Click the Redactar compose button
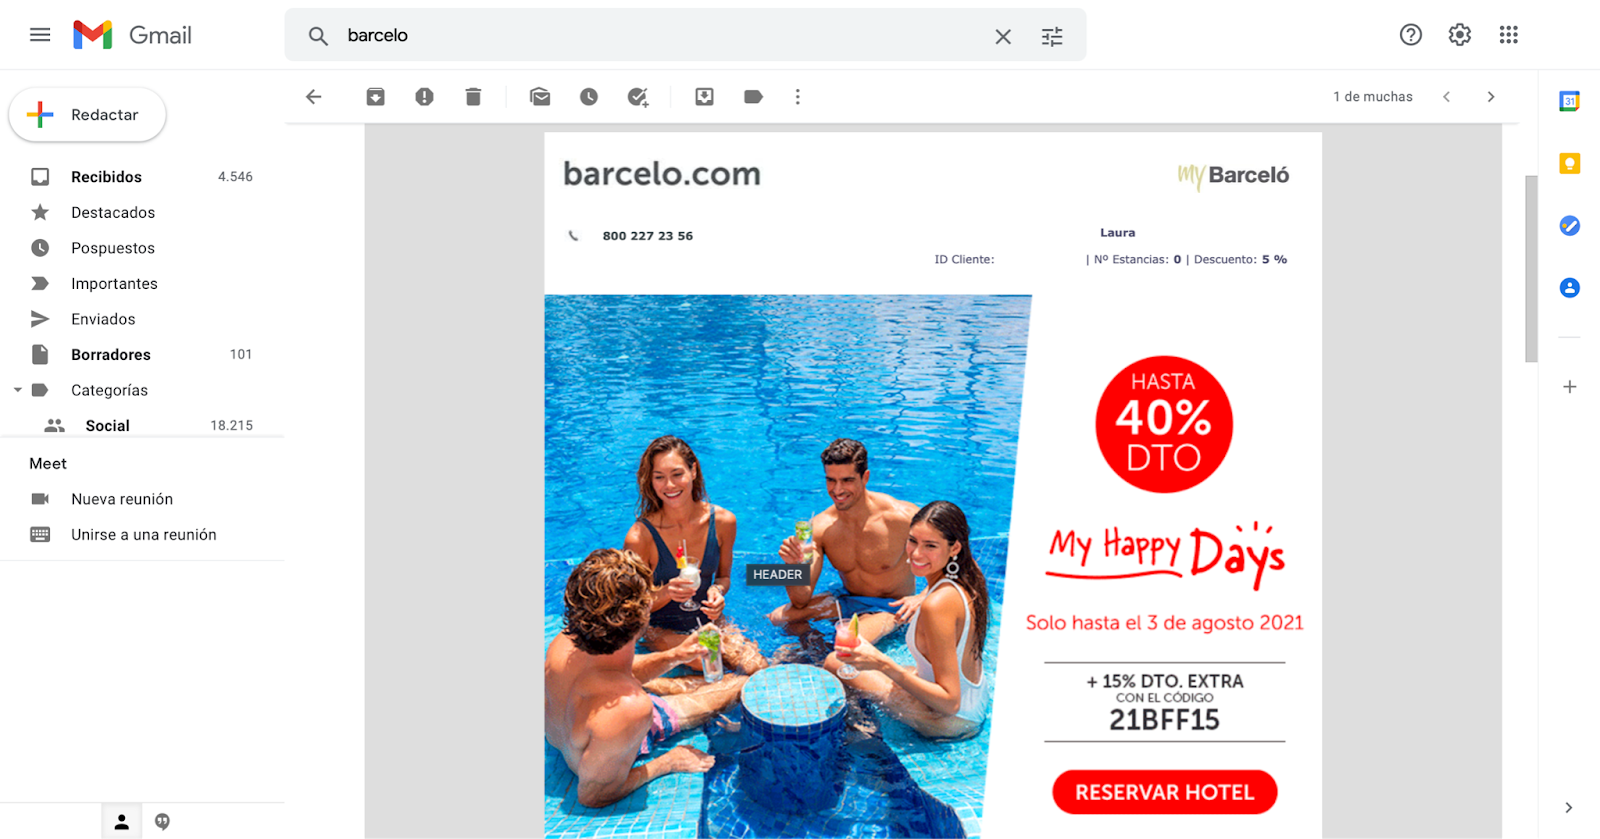The image size is (1600, 839). pos(88,115)
